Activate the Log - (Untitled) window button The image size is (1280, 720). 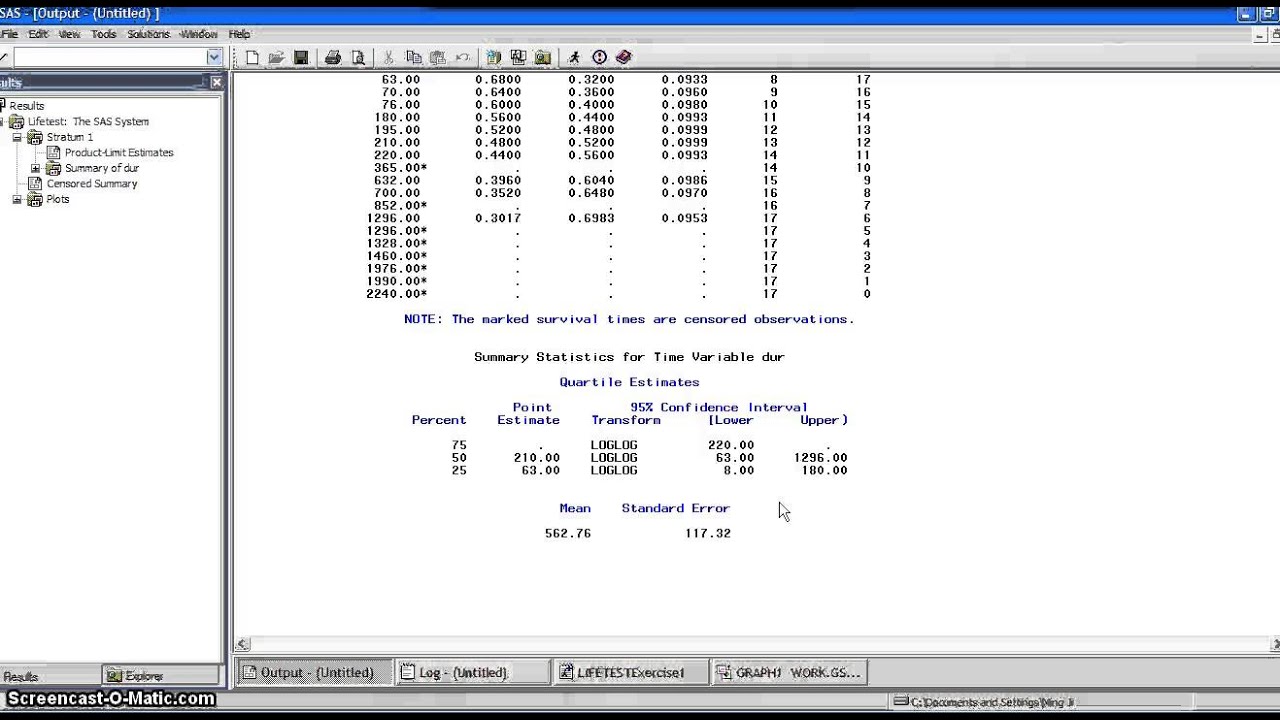click(x=471, y=673)
